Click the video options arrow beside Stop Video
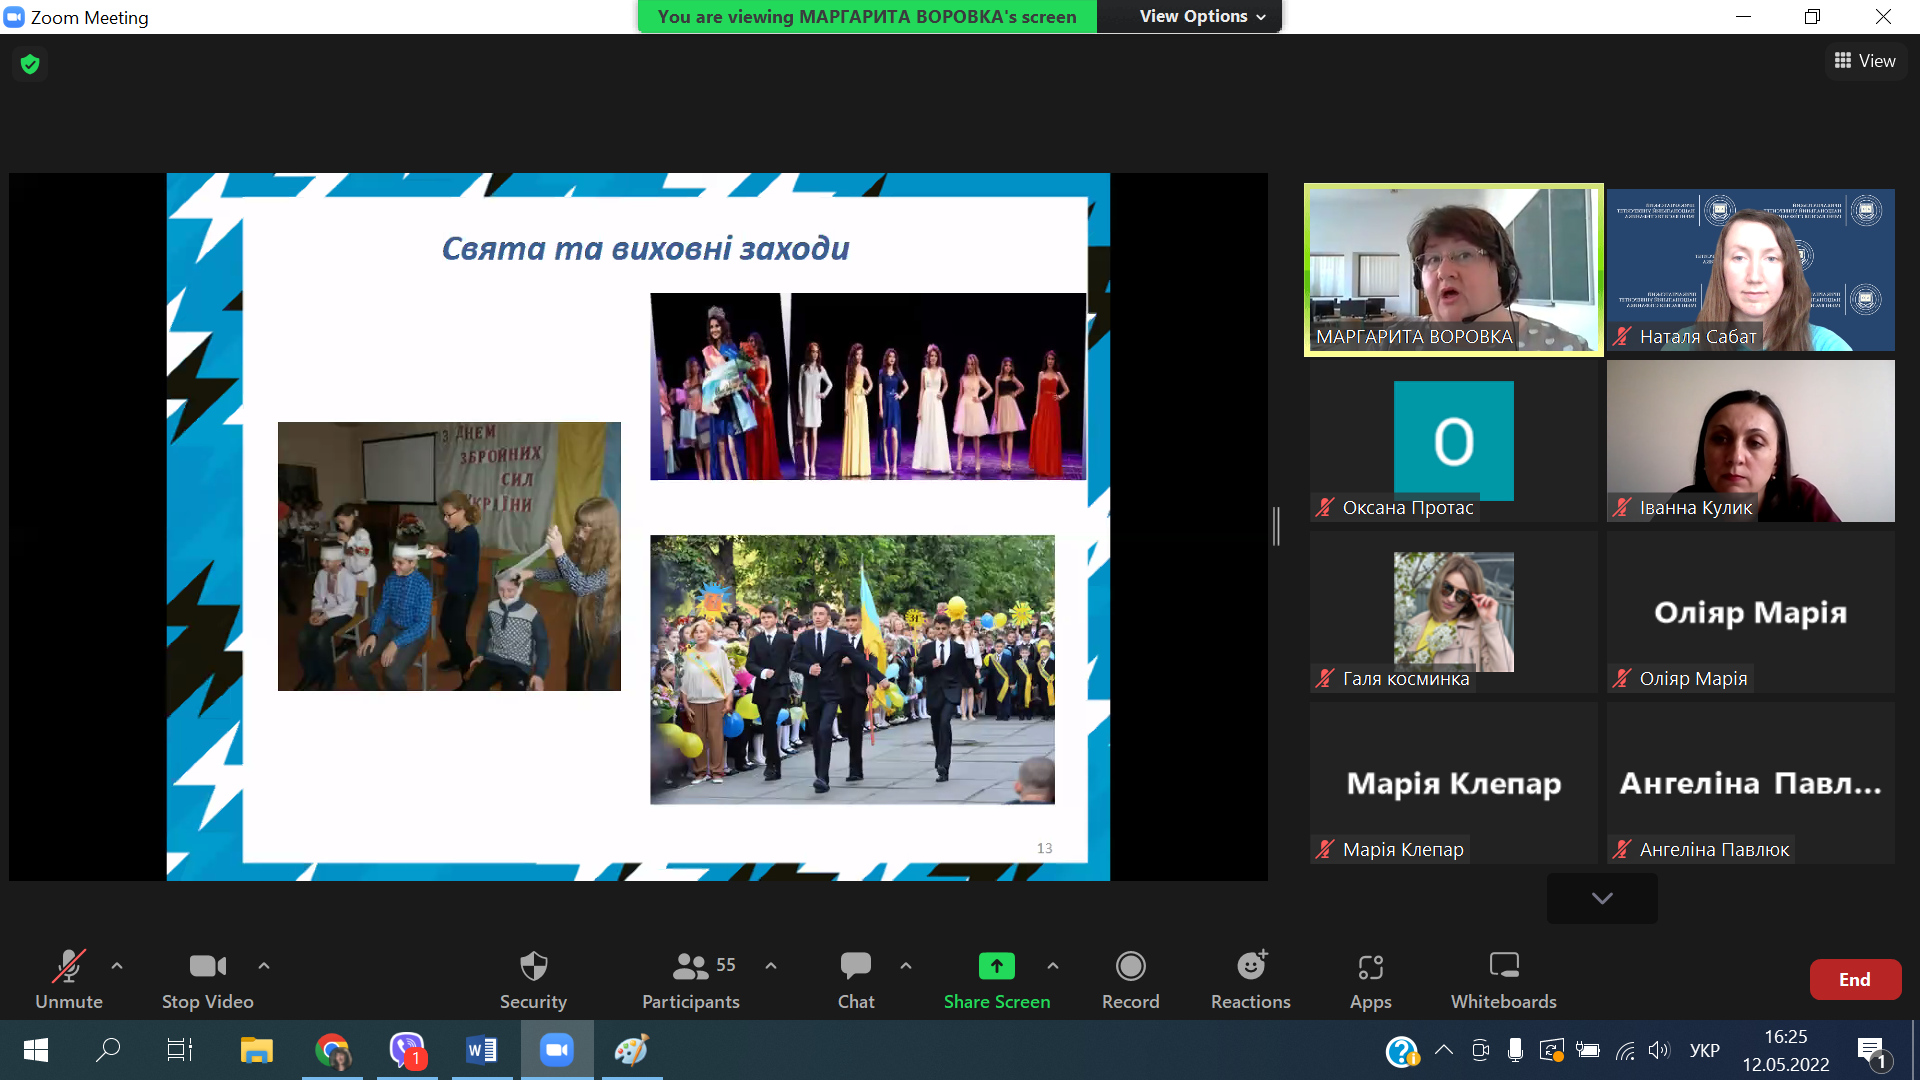Screen dimensions: 1920x1080 tap(264, 966)
